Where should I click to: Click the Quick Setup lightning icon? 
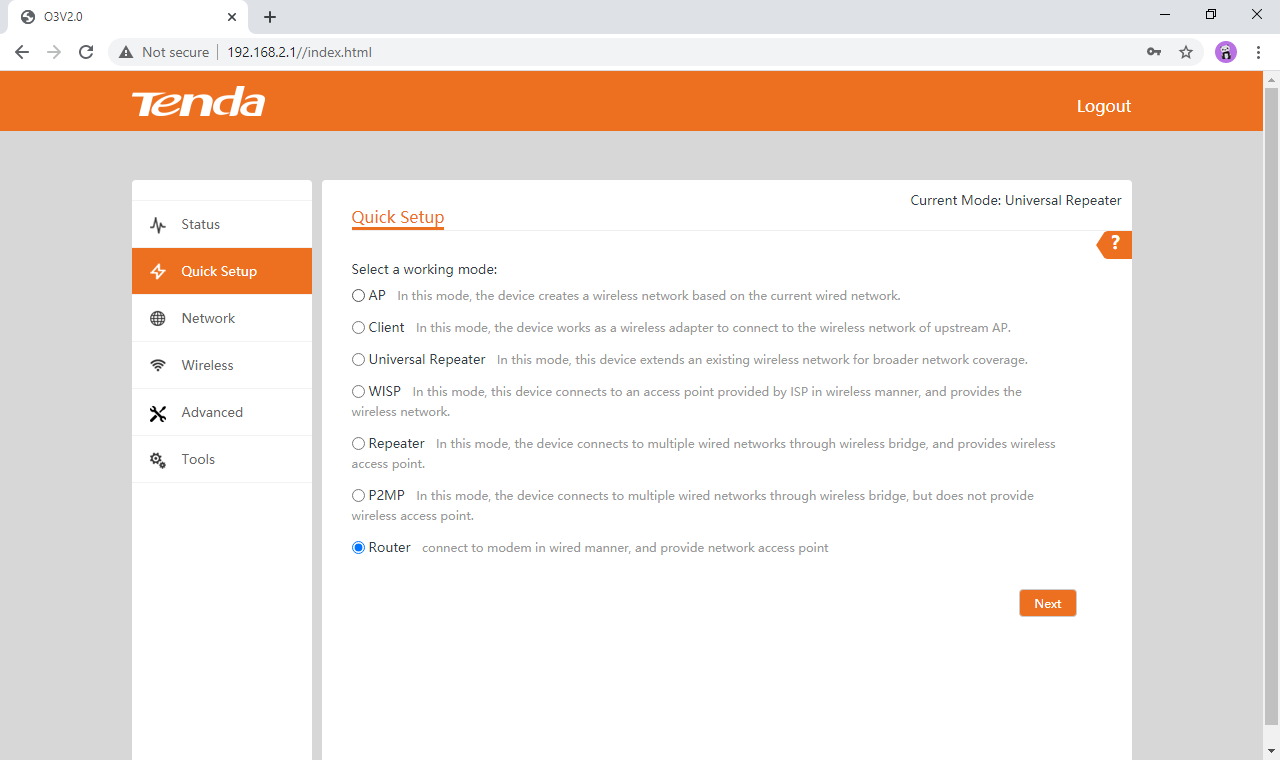[x=158, y=272]
